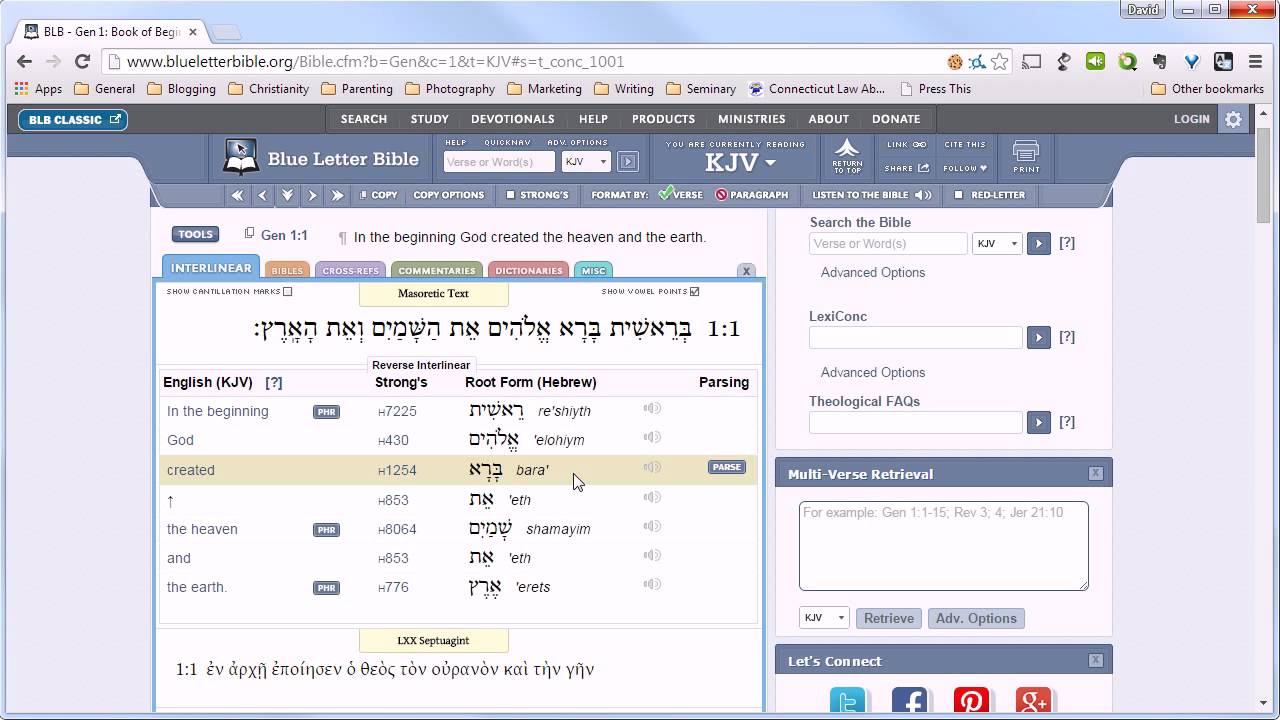The height and width of the screenshot is (720, 1280).
Task: Toggle Show Vowel Points checkbox
Action: click(695, 292)
